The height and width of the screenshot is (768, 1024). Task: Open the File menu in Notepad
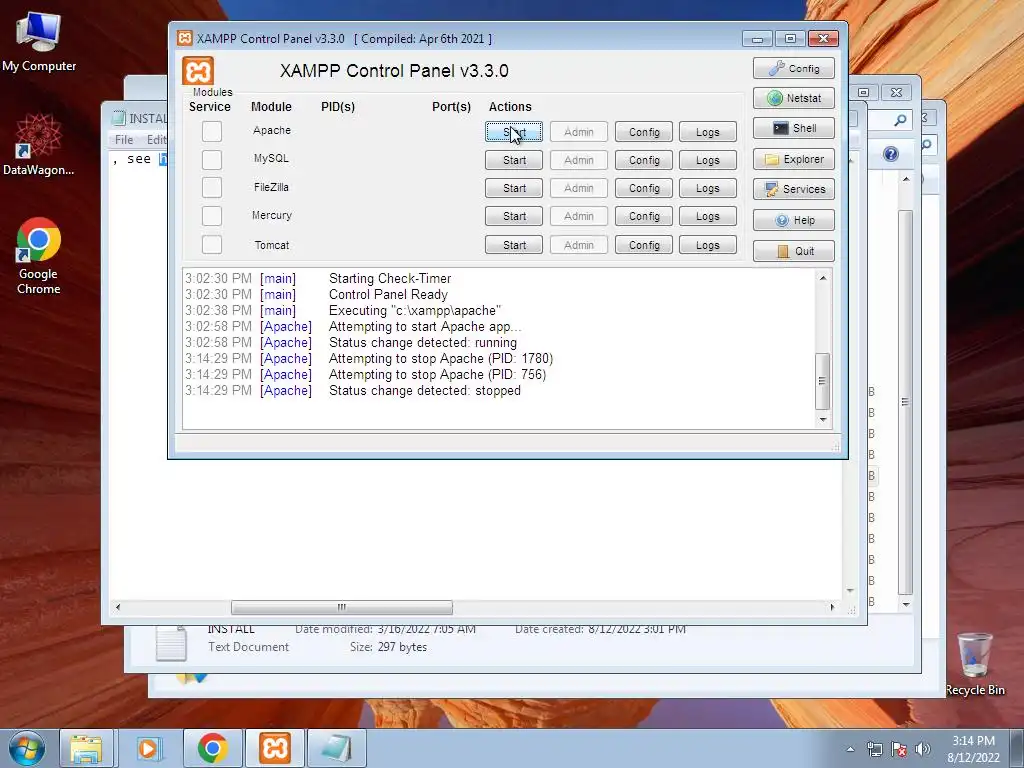tap(123, 140)
